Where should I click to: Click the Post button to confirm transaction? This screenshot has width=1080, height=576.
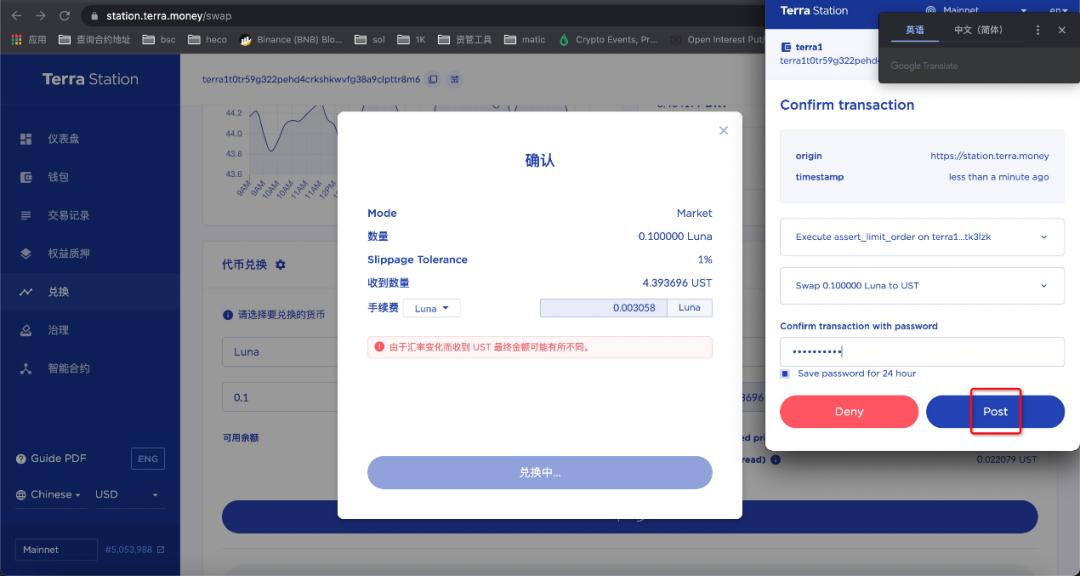pos(994,411)
